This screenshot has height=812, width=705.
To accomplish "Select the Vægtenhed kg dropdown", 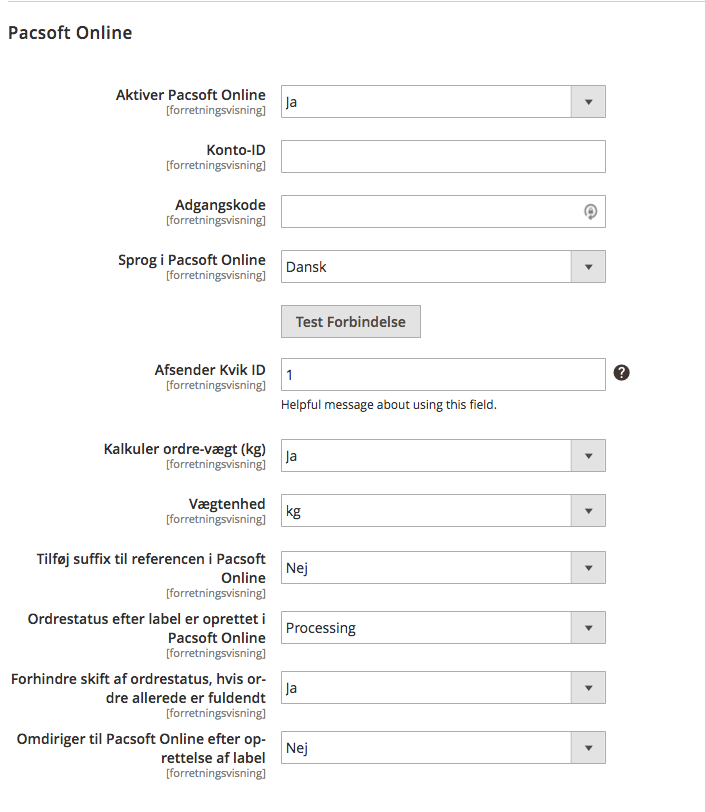I will [443, 511].
